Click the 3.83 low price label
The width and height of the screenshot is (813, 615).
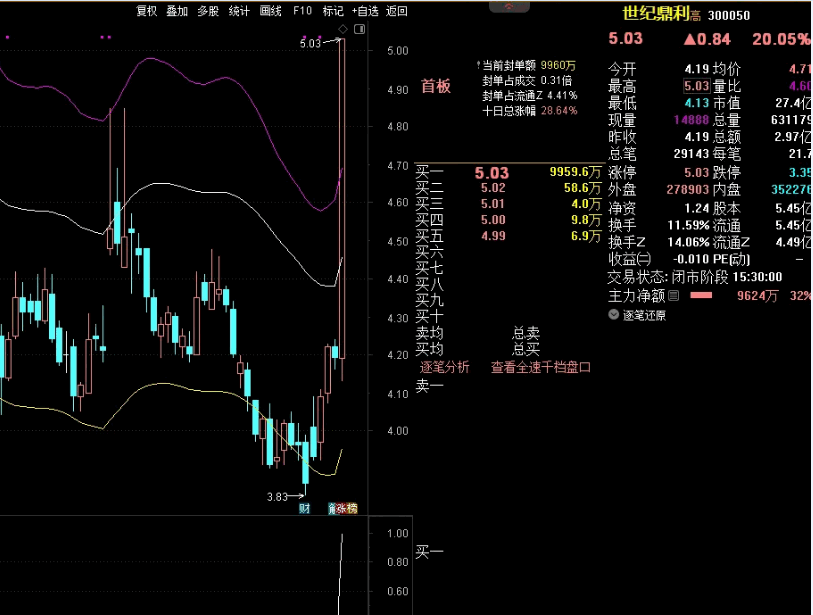277,497
